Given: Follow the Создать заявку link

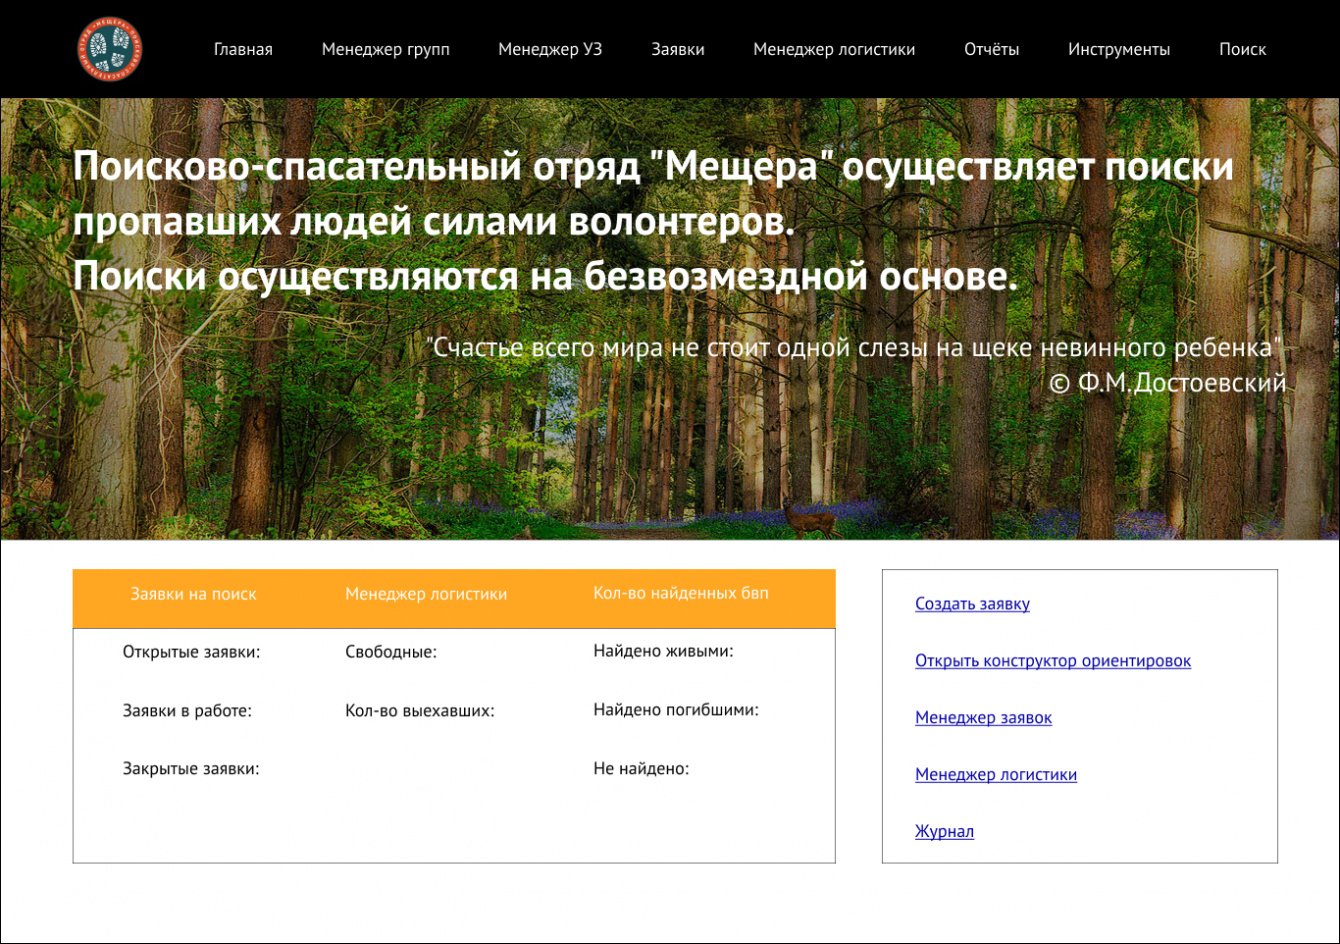Looking at the screenshot, I should [972, 604].
